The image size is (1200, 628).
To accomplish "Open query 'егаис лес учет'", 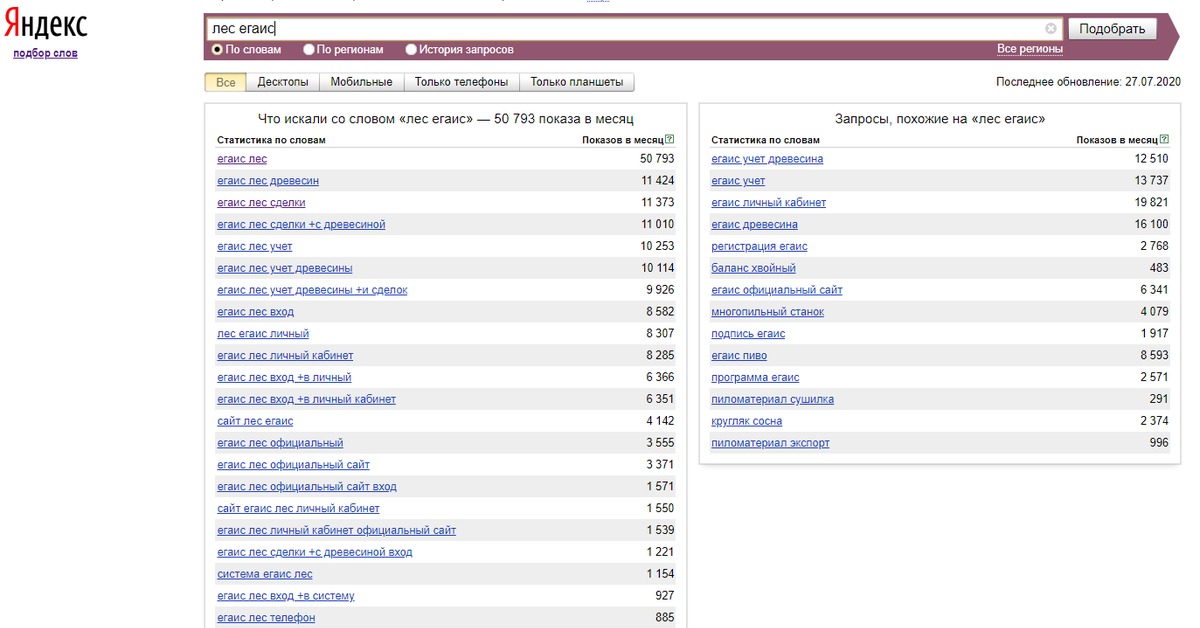I will point(255,246).
